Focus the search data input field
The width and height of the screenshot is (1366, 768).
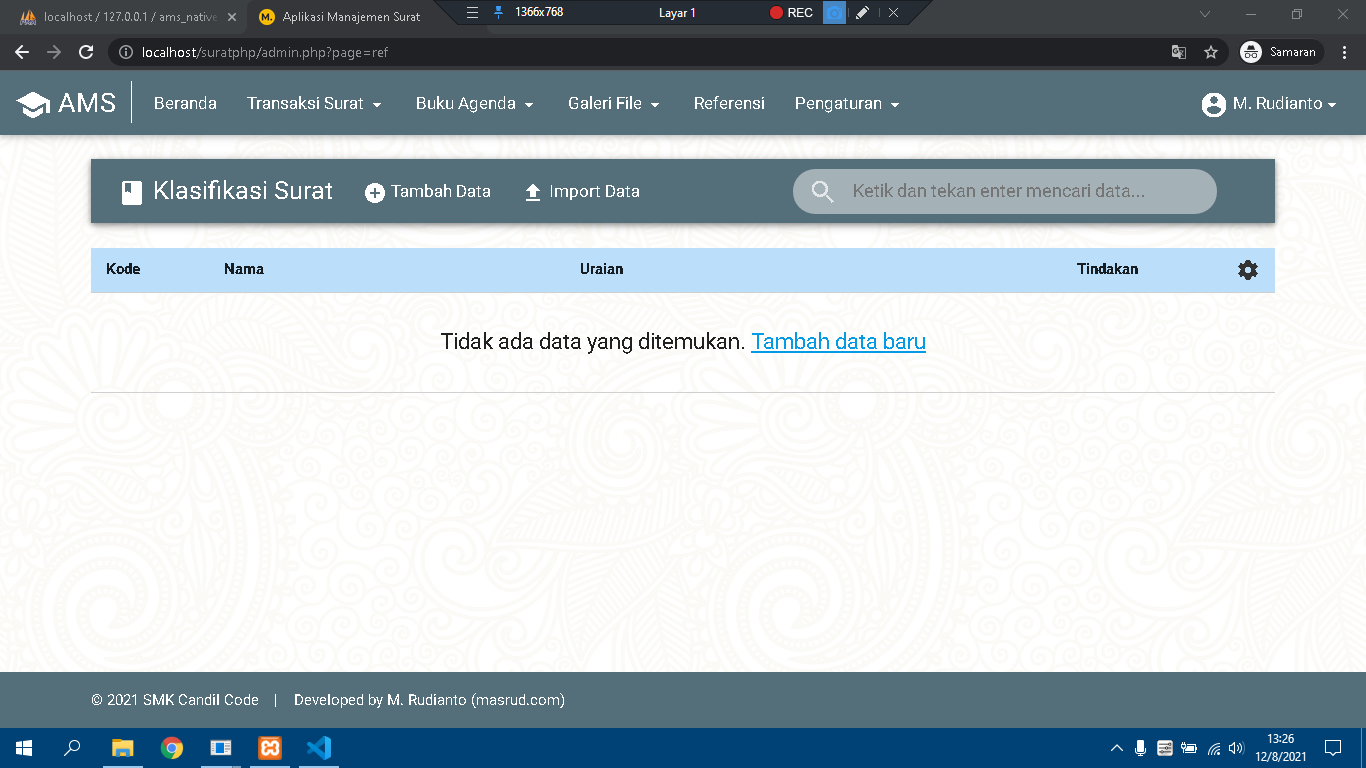click(1005, 191)
